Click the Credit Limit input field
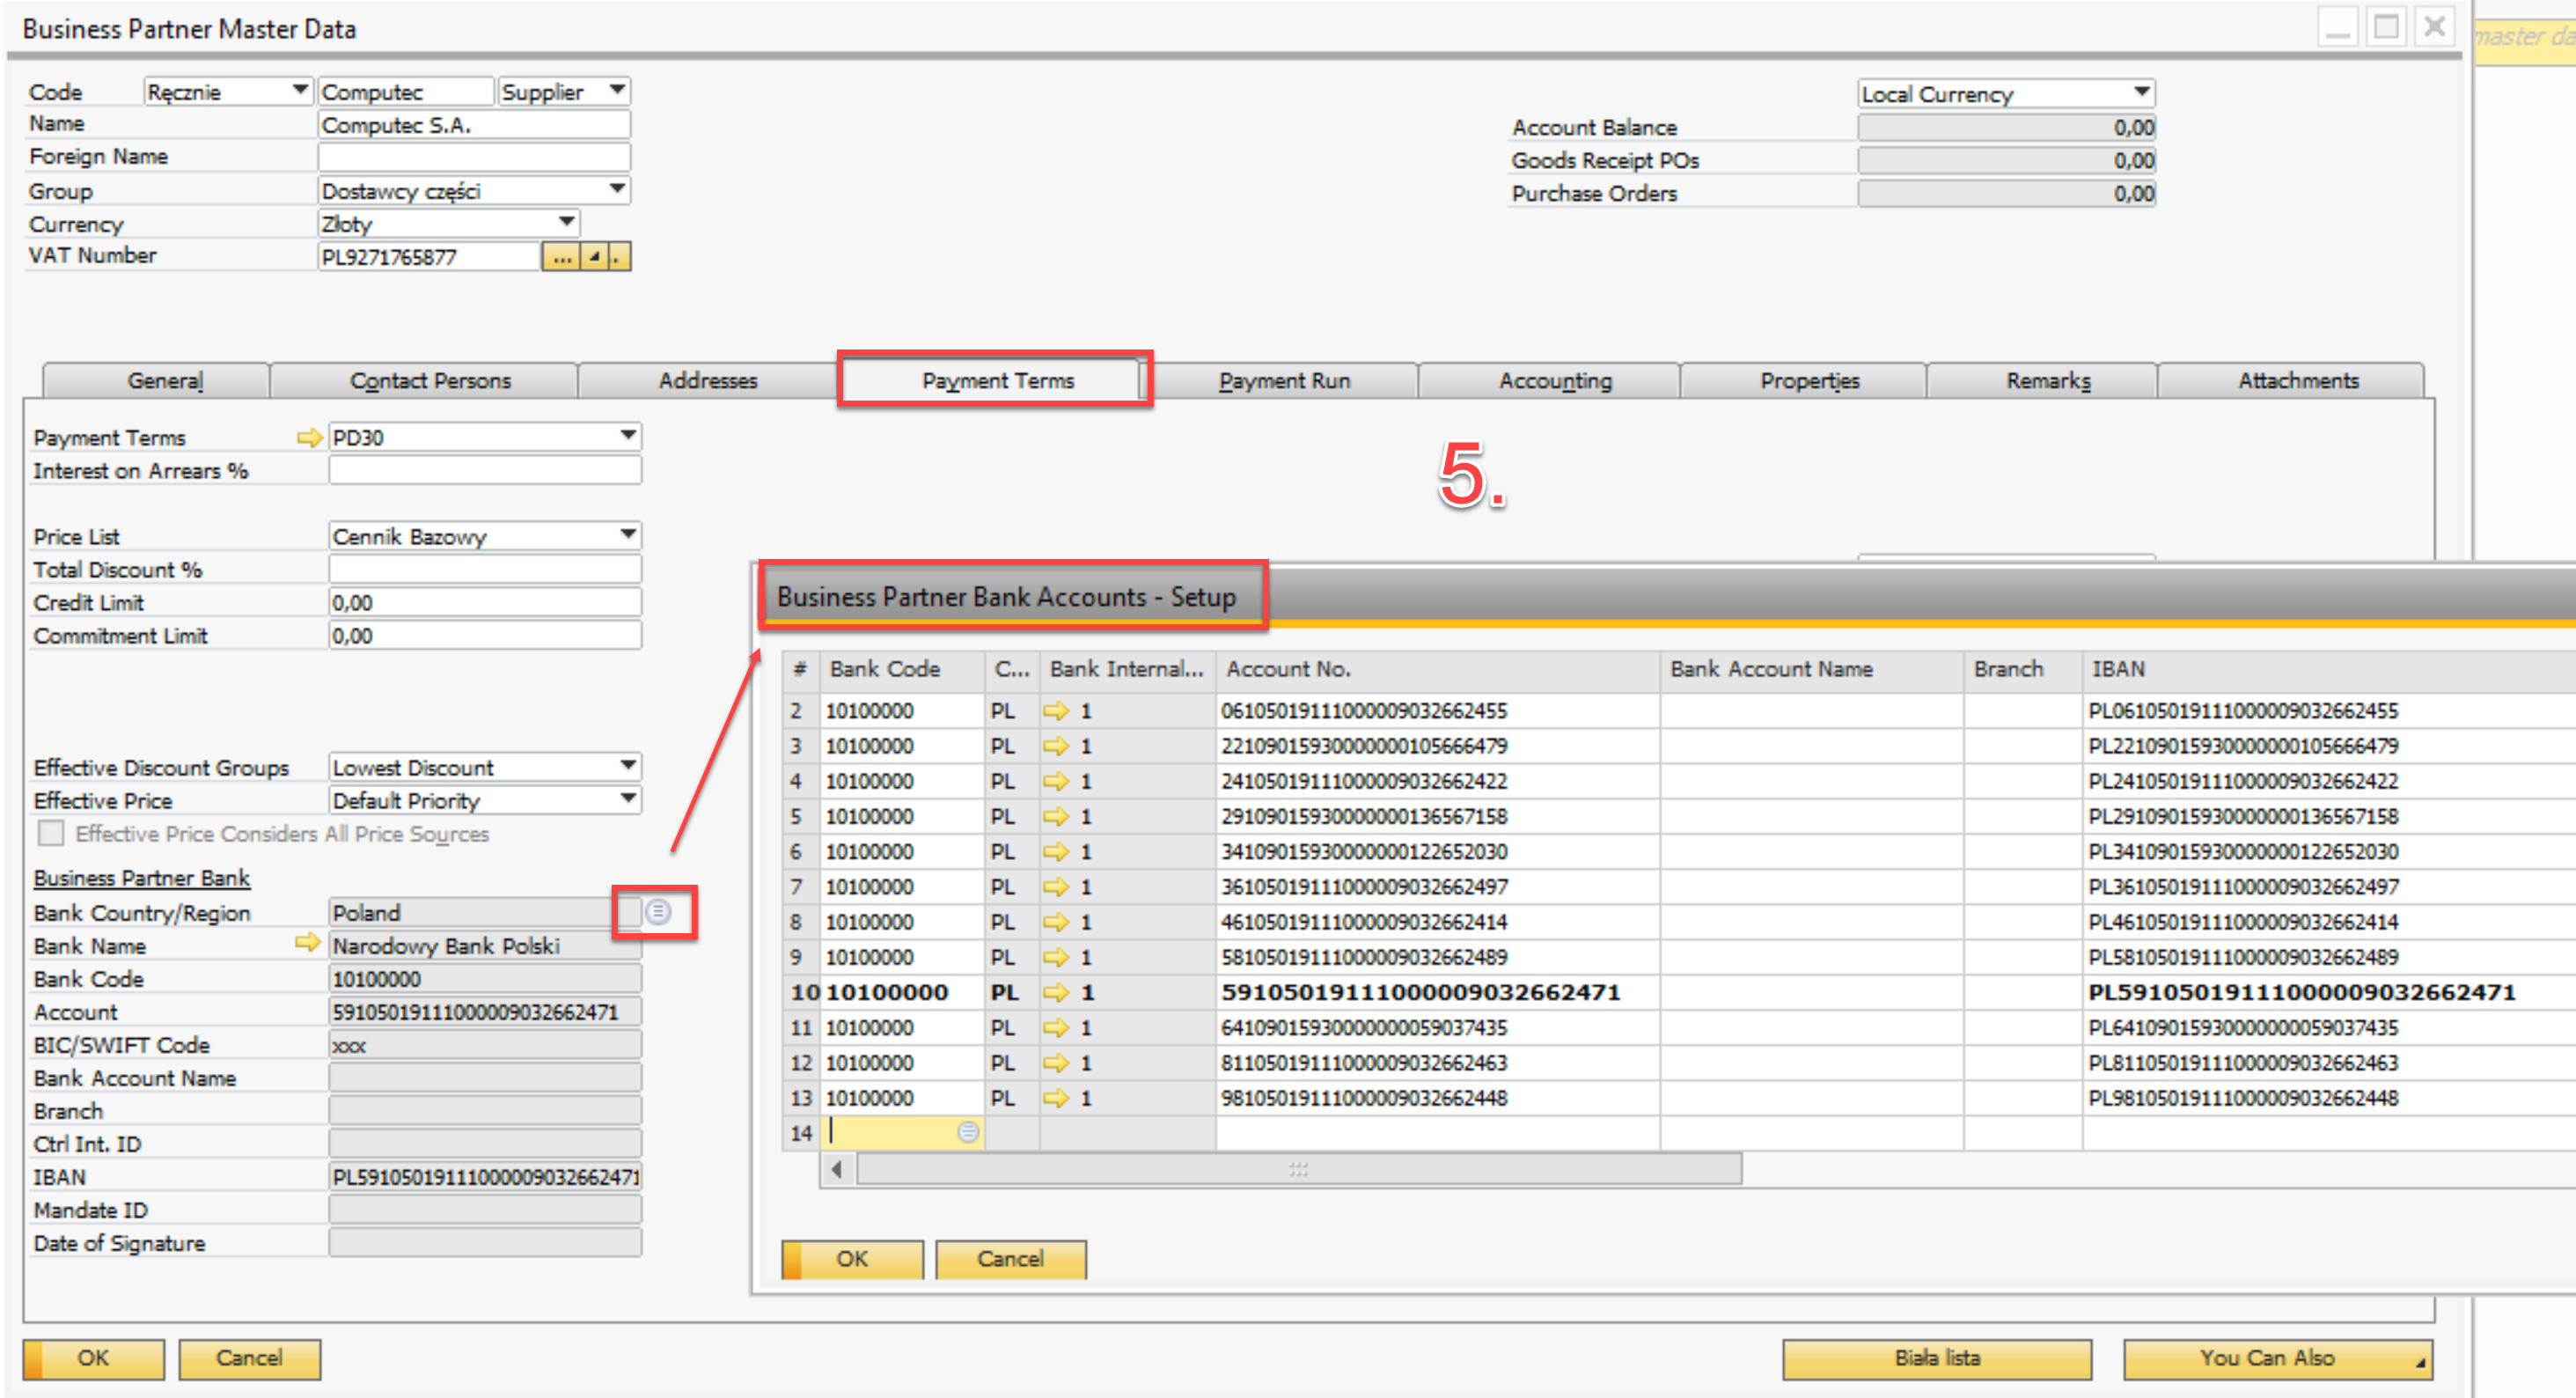The width and height of the screenshot is (2576, 1398). click(484, 602)
